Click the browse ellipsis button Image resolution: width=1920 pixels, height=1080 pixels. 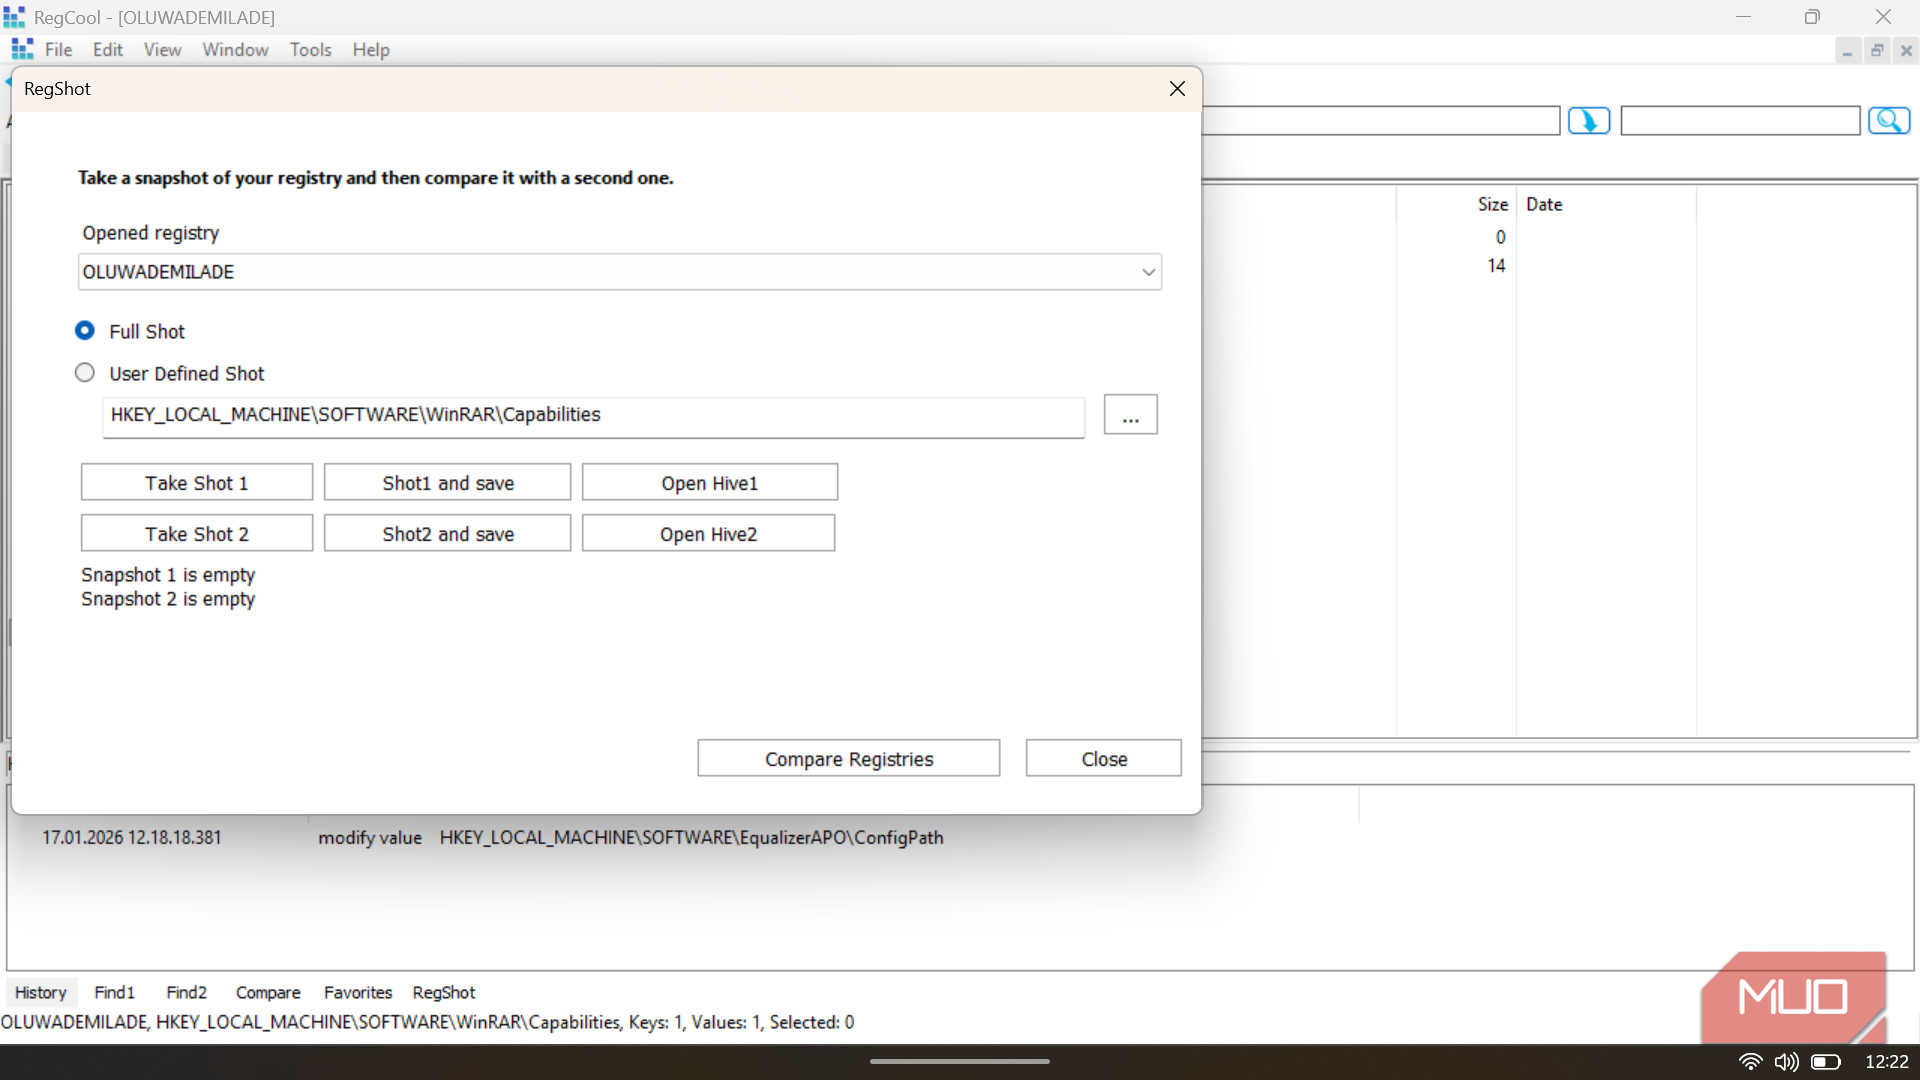1130,415
